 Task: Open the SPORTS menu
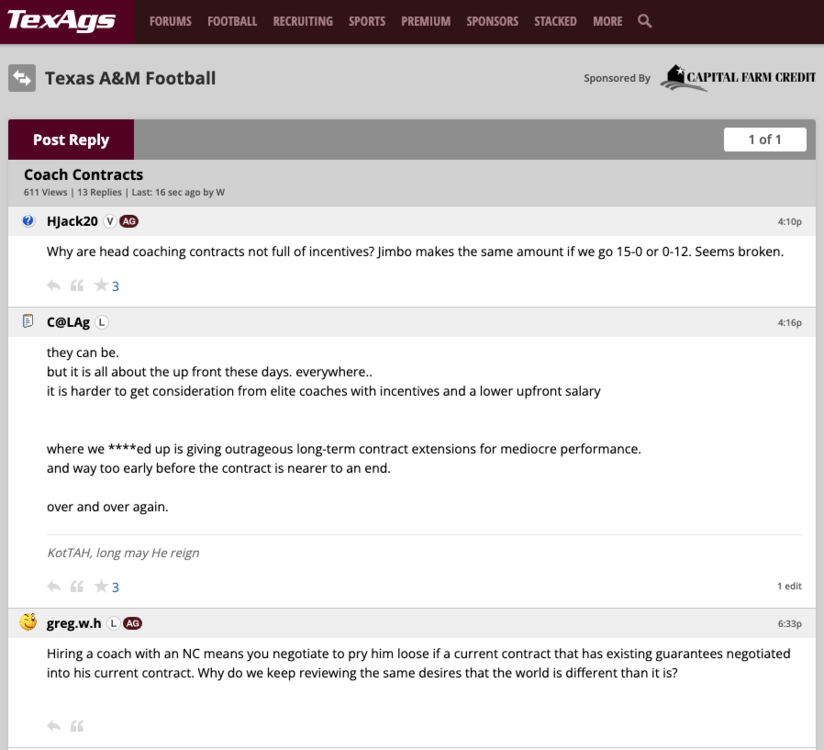(x=366, y=20)
